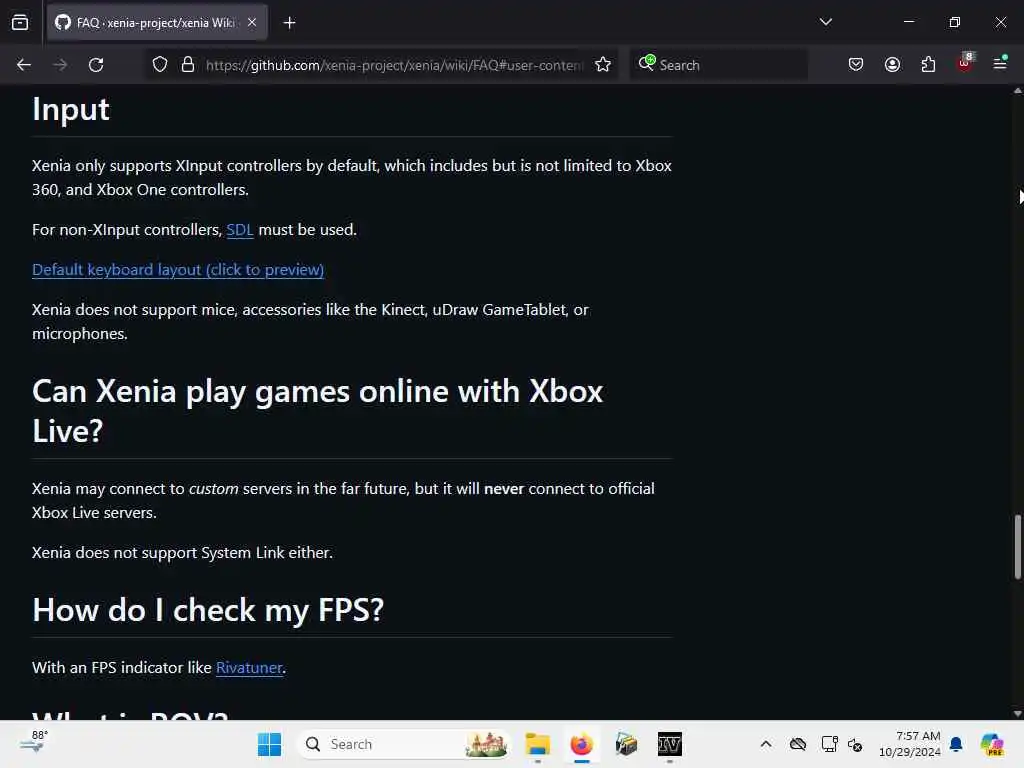
Task: Open the Firefox hamburger menu
Action: click(1000, 63)
